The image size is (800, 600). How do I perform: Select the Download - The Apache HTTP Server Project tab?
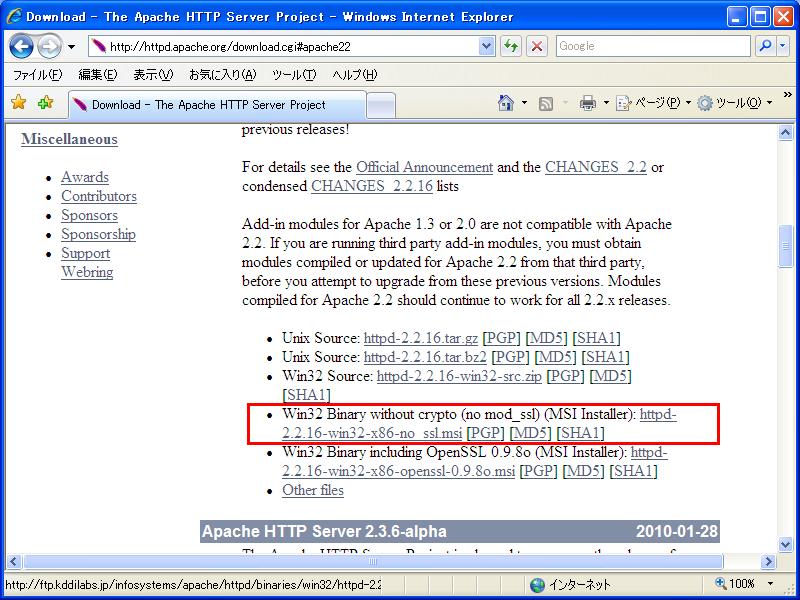217,105
